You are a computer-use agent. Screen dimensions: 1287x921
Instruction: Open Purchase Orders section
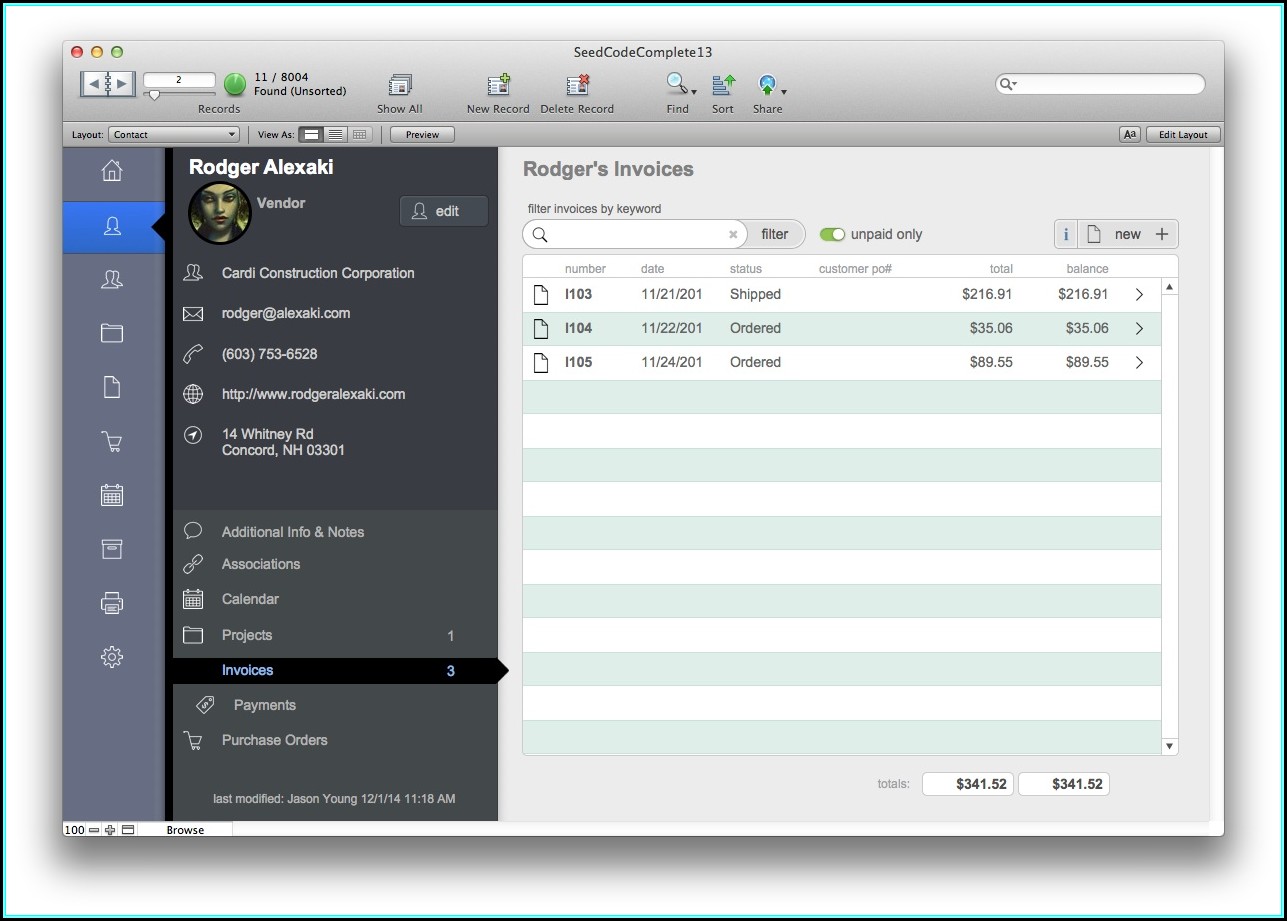(x=274, y=740)
